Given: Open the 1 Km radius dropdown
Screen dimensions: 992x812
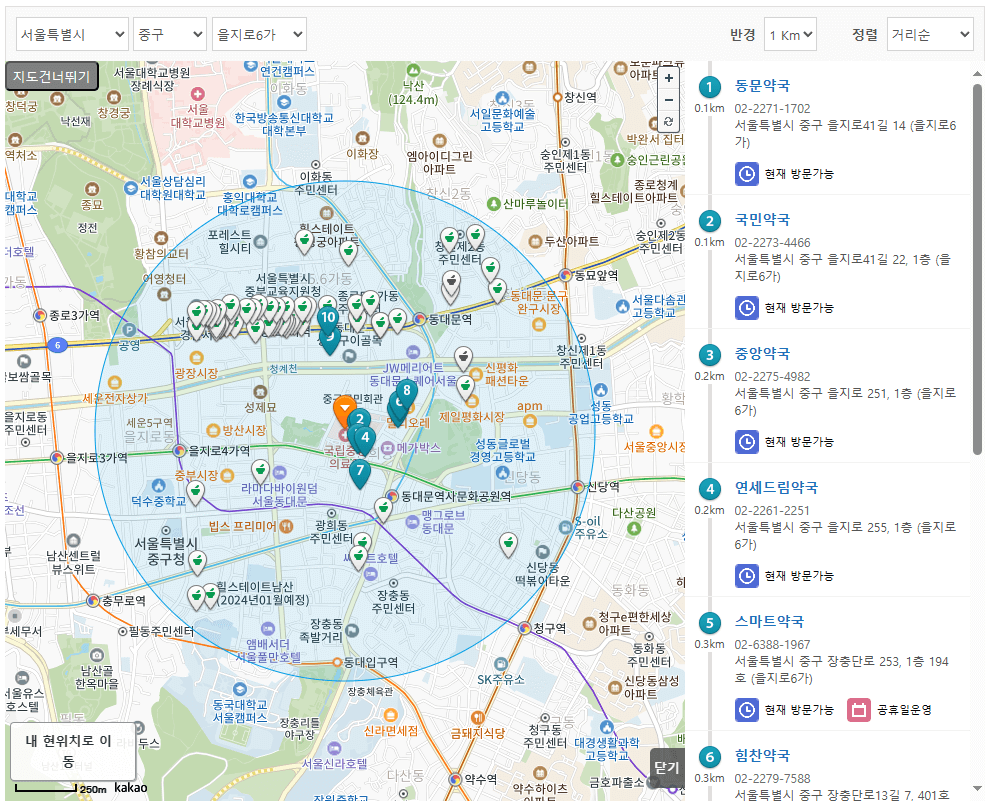Looking at the screenshot, I should pos(790,34).
